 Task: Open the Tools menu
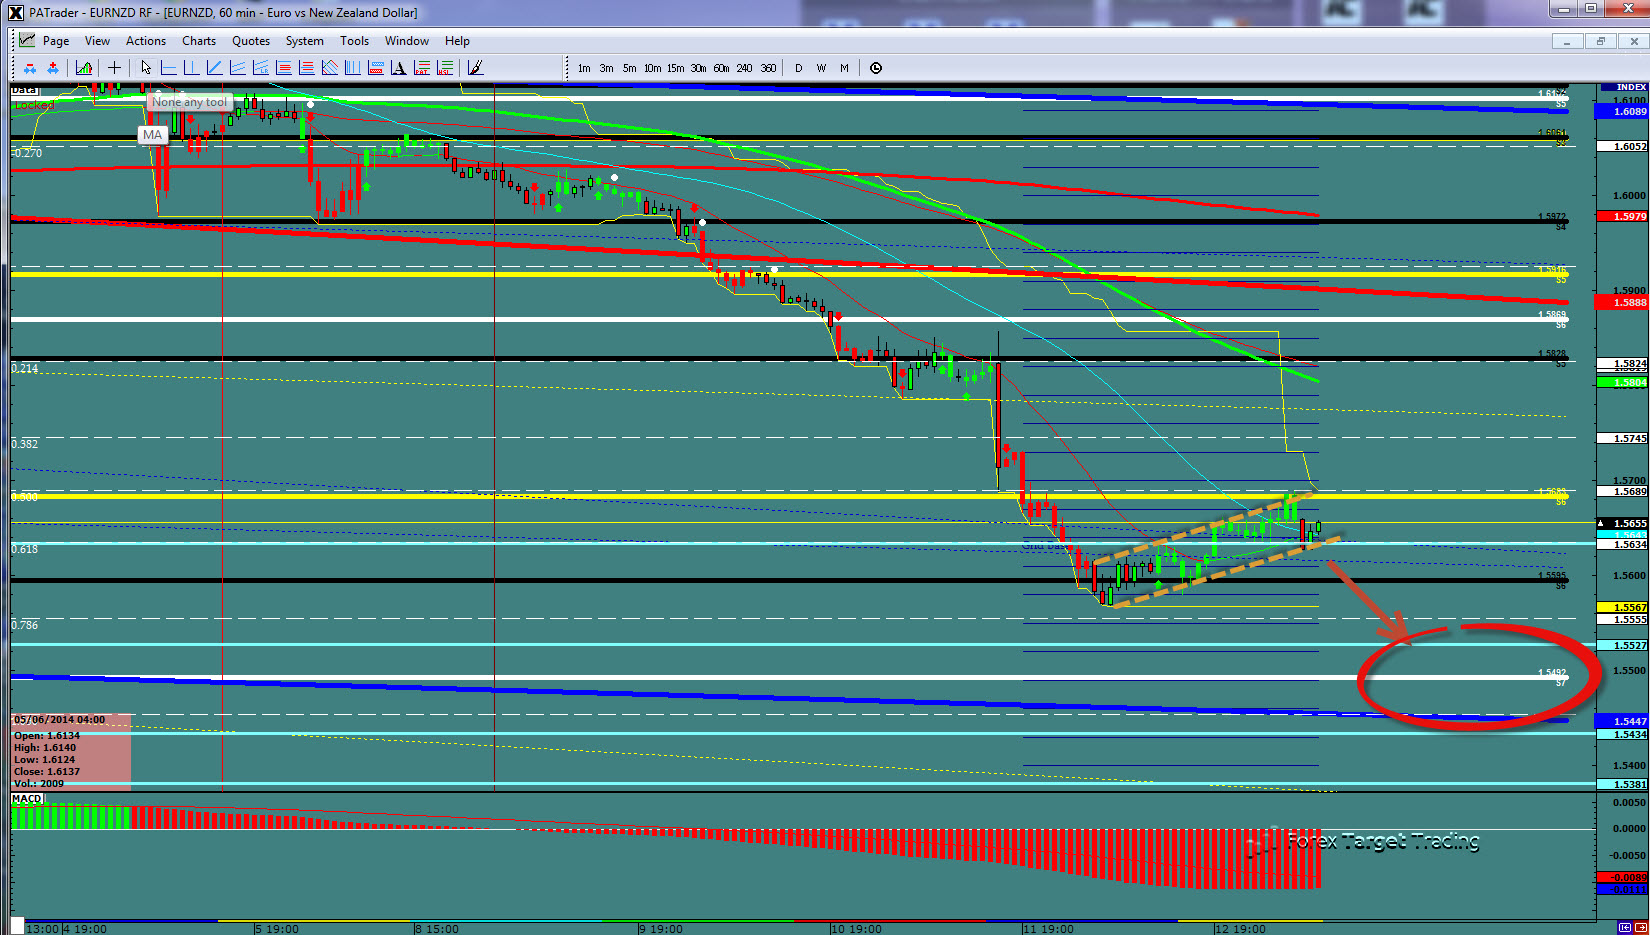[354, 41]
